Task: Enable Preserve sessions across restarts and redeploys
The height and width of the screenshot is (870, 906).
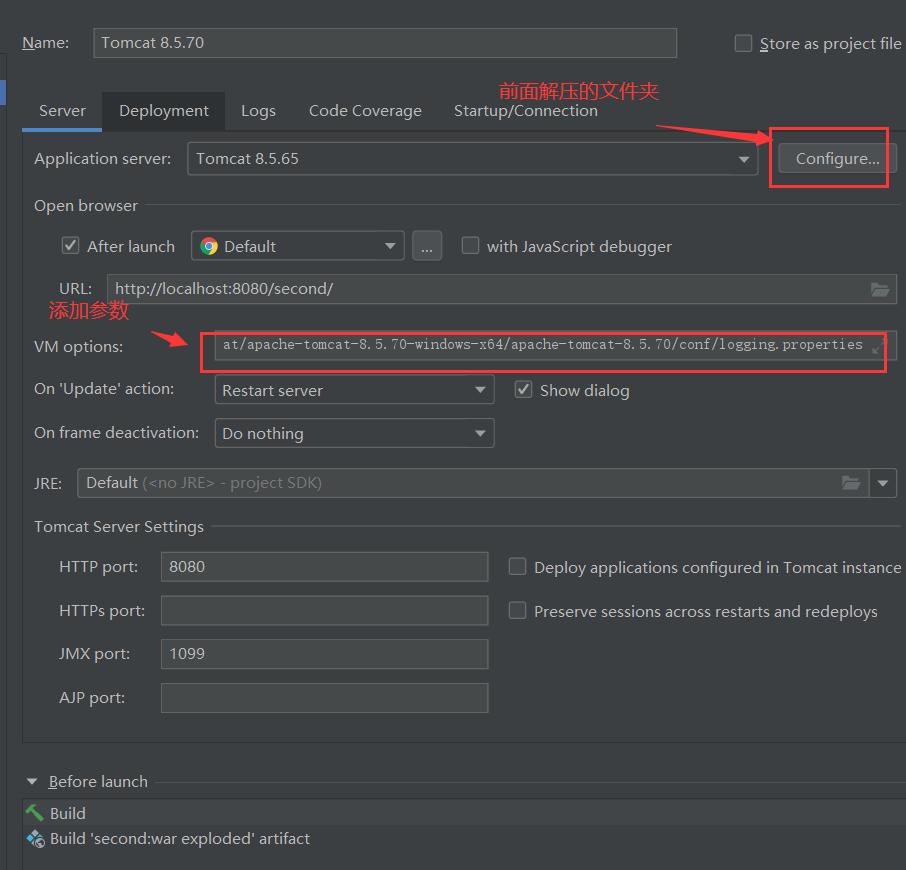Action: coord(517,611)
